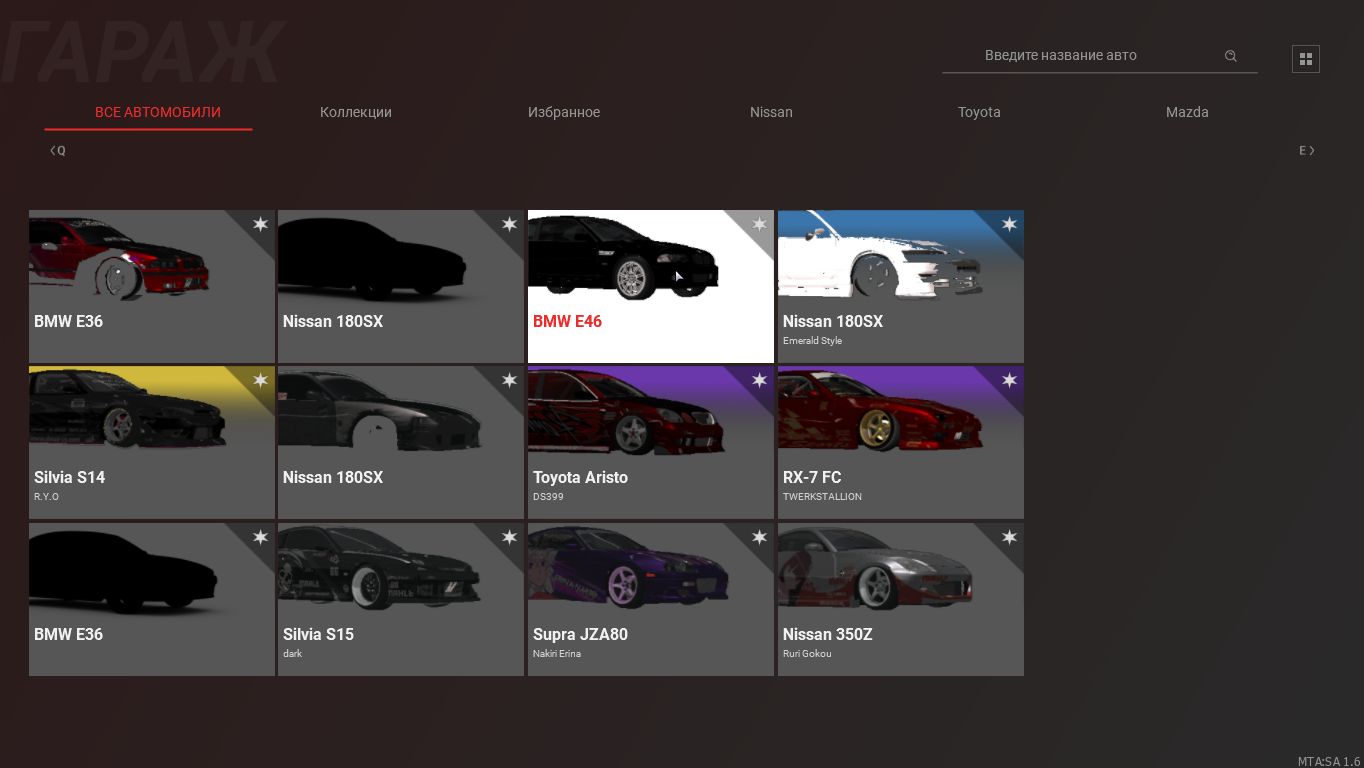Switch to the ВСЕ АВТОМОБИЛИ tab

click(x=158, y=112)
